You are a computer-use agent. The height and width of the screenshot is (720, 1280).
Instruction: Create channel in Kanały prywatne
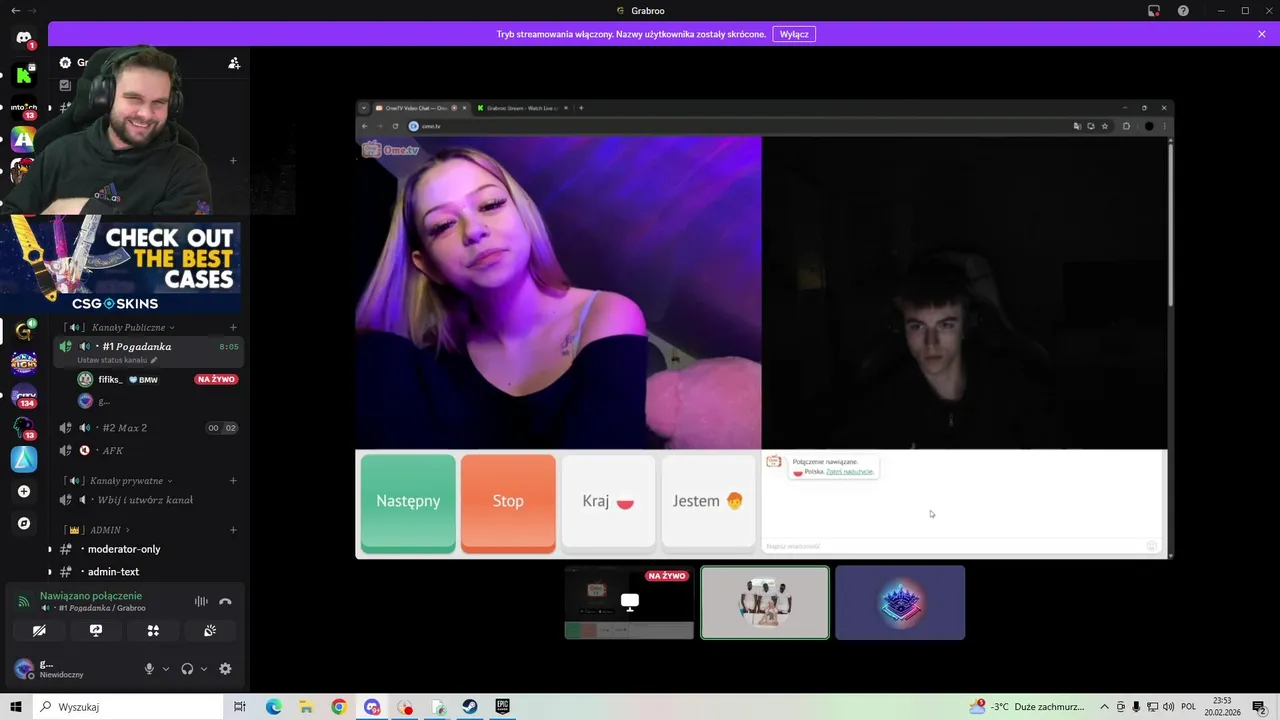233,480
